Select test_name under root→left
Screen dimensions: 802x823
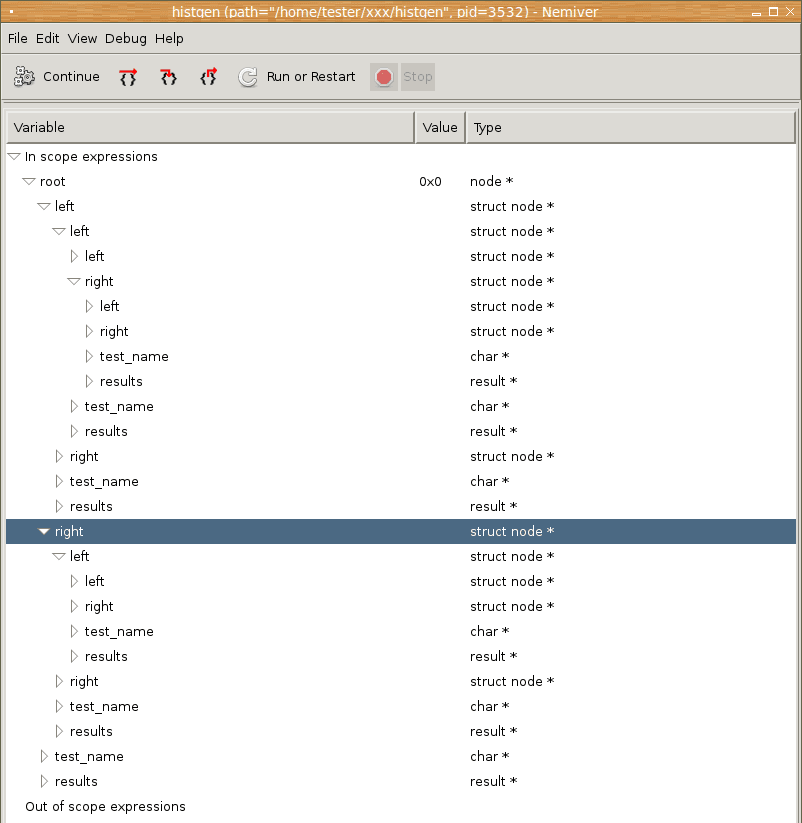tap(104, 482)
